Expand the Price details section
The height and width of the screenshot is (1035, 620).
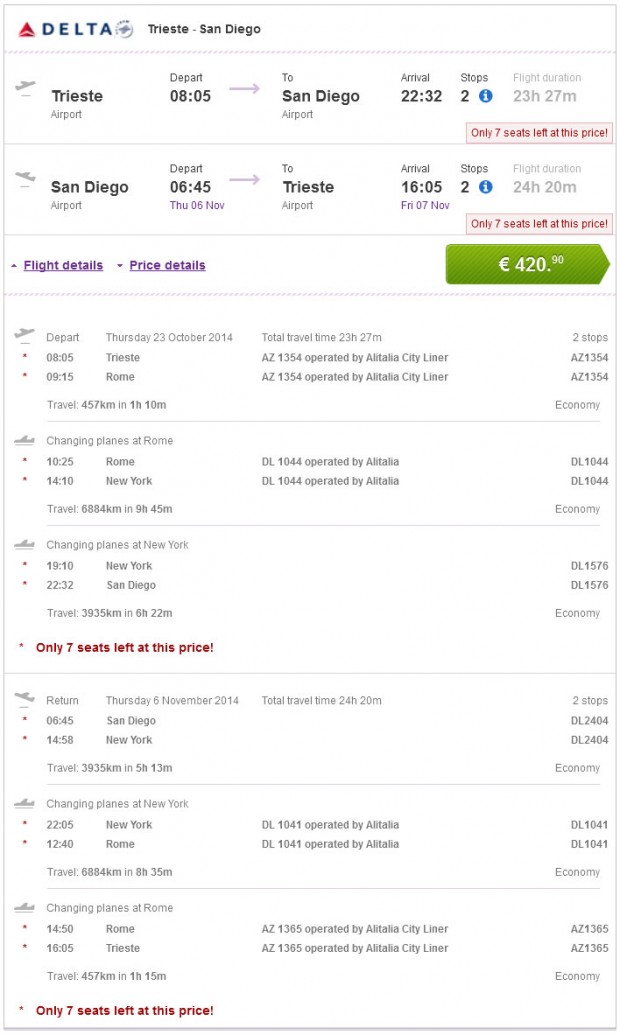tap(167, 265)
